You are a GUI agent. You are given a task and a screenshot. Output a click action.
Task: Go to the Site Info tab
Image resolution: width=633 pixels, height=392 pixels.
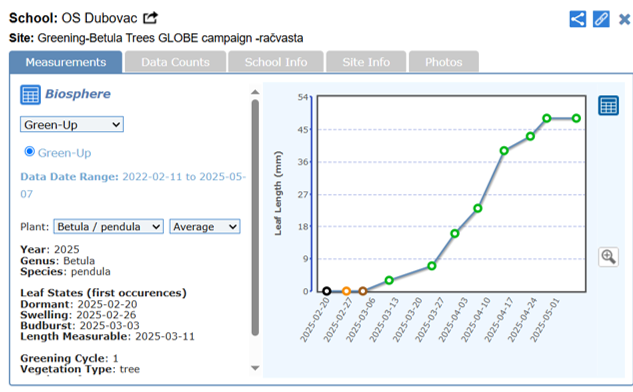click(x=366, y=62)
